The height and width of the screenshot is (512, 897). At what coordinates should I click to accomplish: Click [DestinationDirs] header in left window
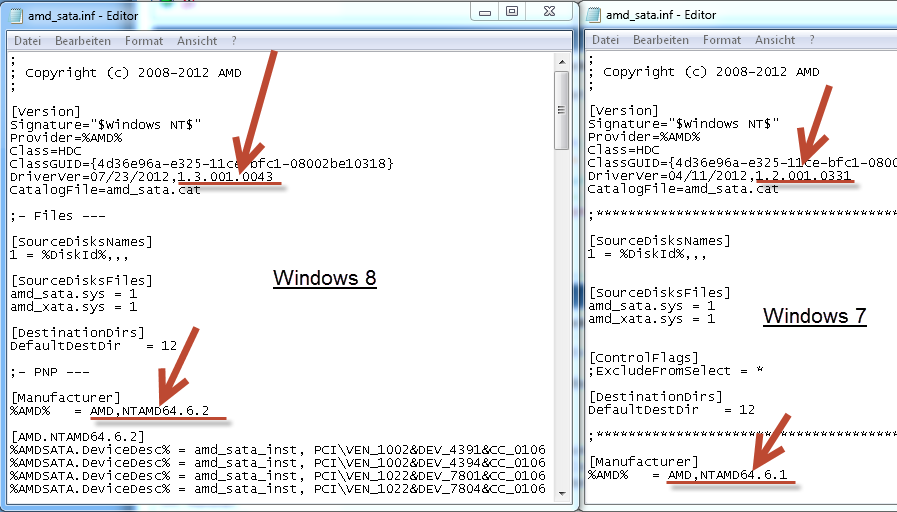tap(77, 332)
